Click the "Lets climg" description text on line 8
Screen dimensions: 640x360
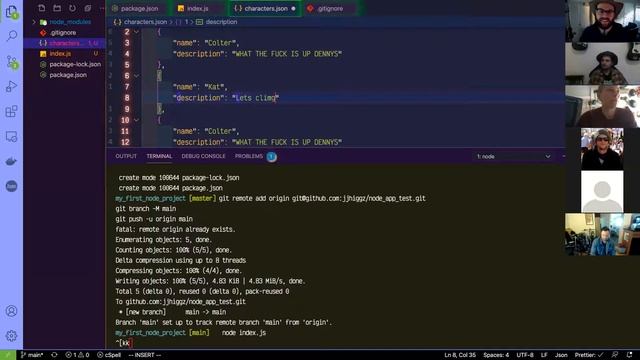pos(256,98)
